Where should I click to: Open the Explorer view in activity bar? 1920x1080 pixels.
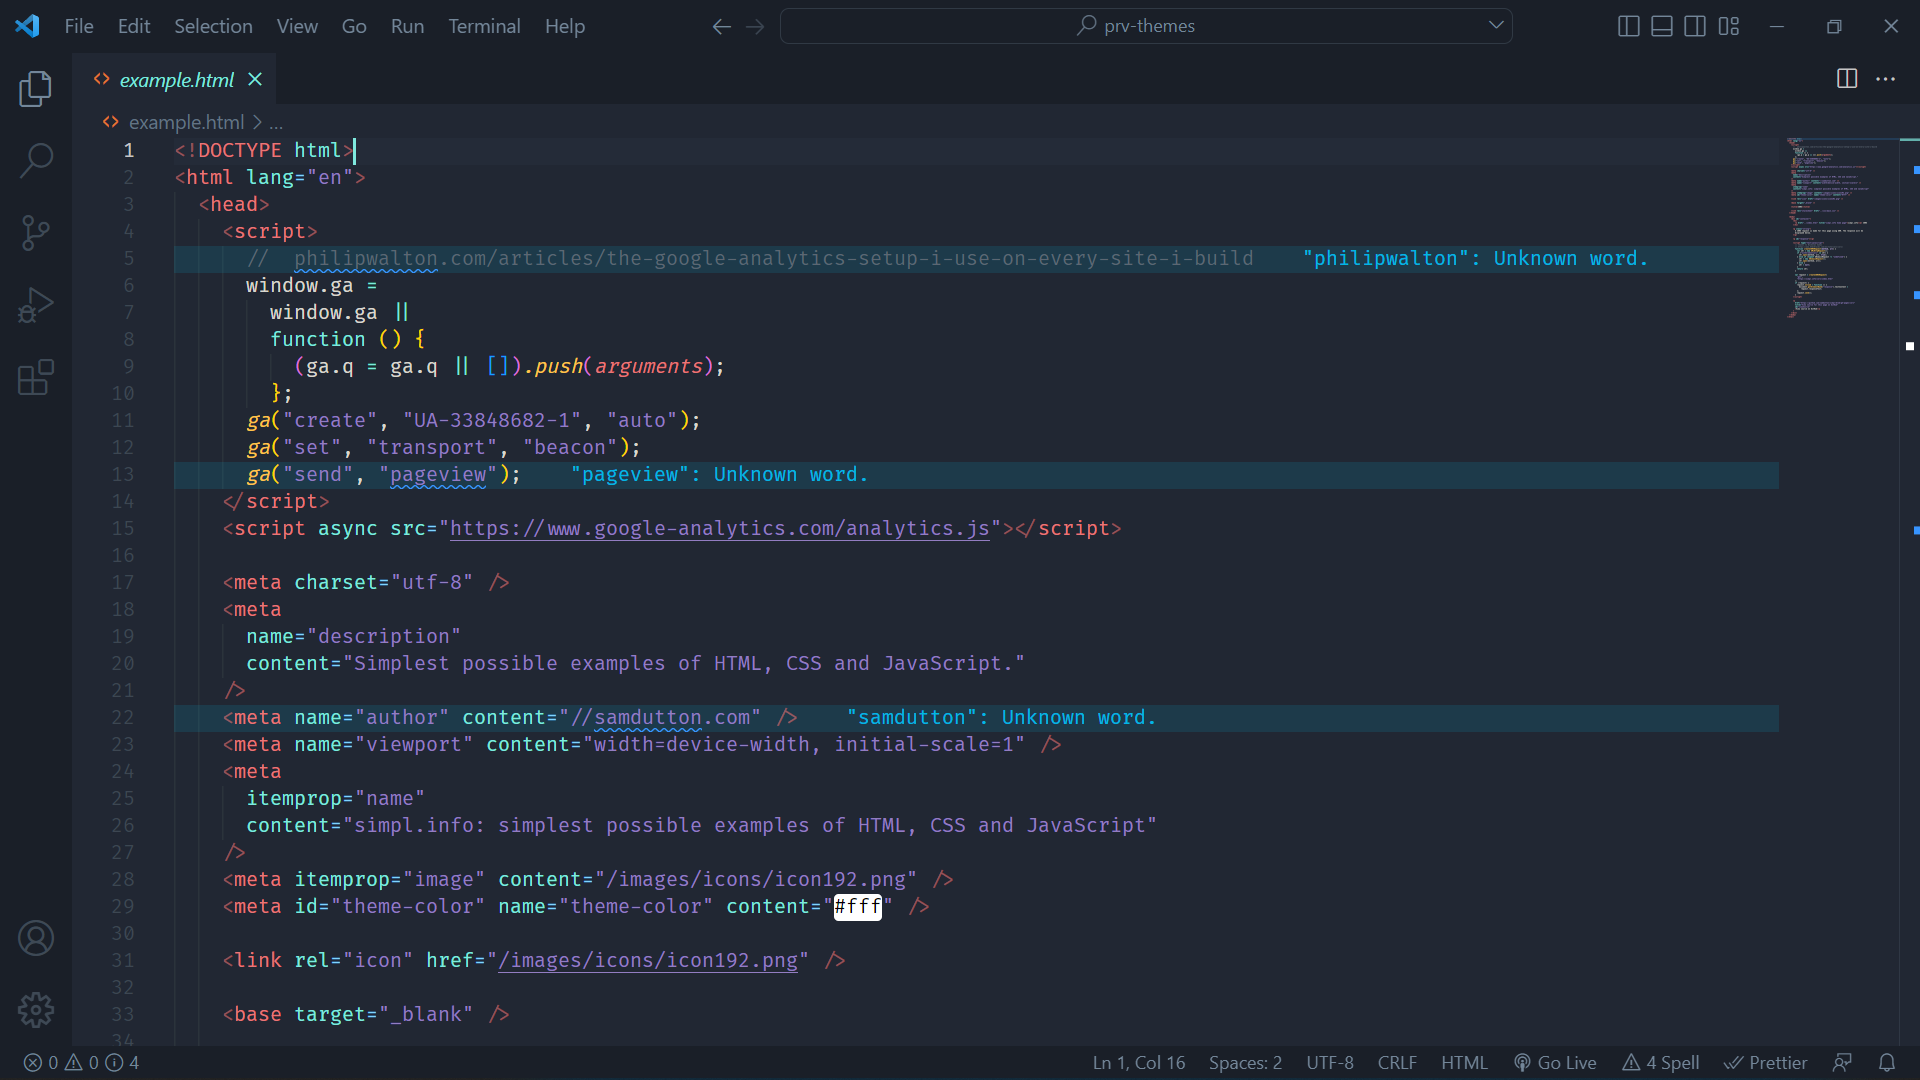[x=36, y=89]
